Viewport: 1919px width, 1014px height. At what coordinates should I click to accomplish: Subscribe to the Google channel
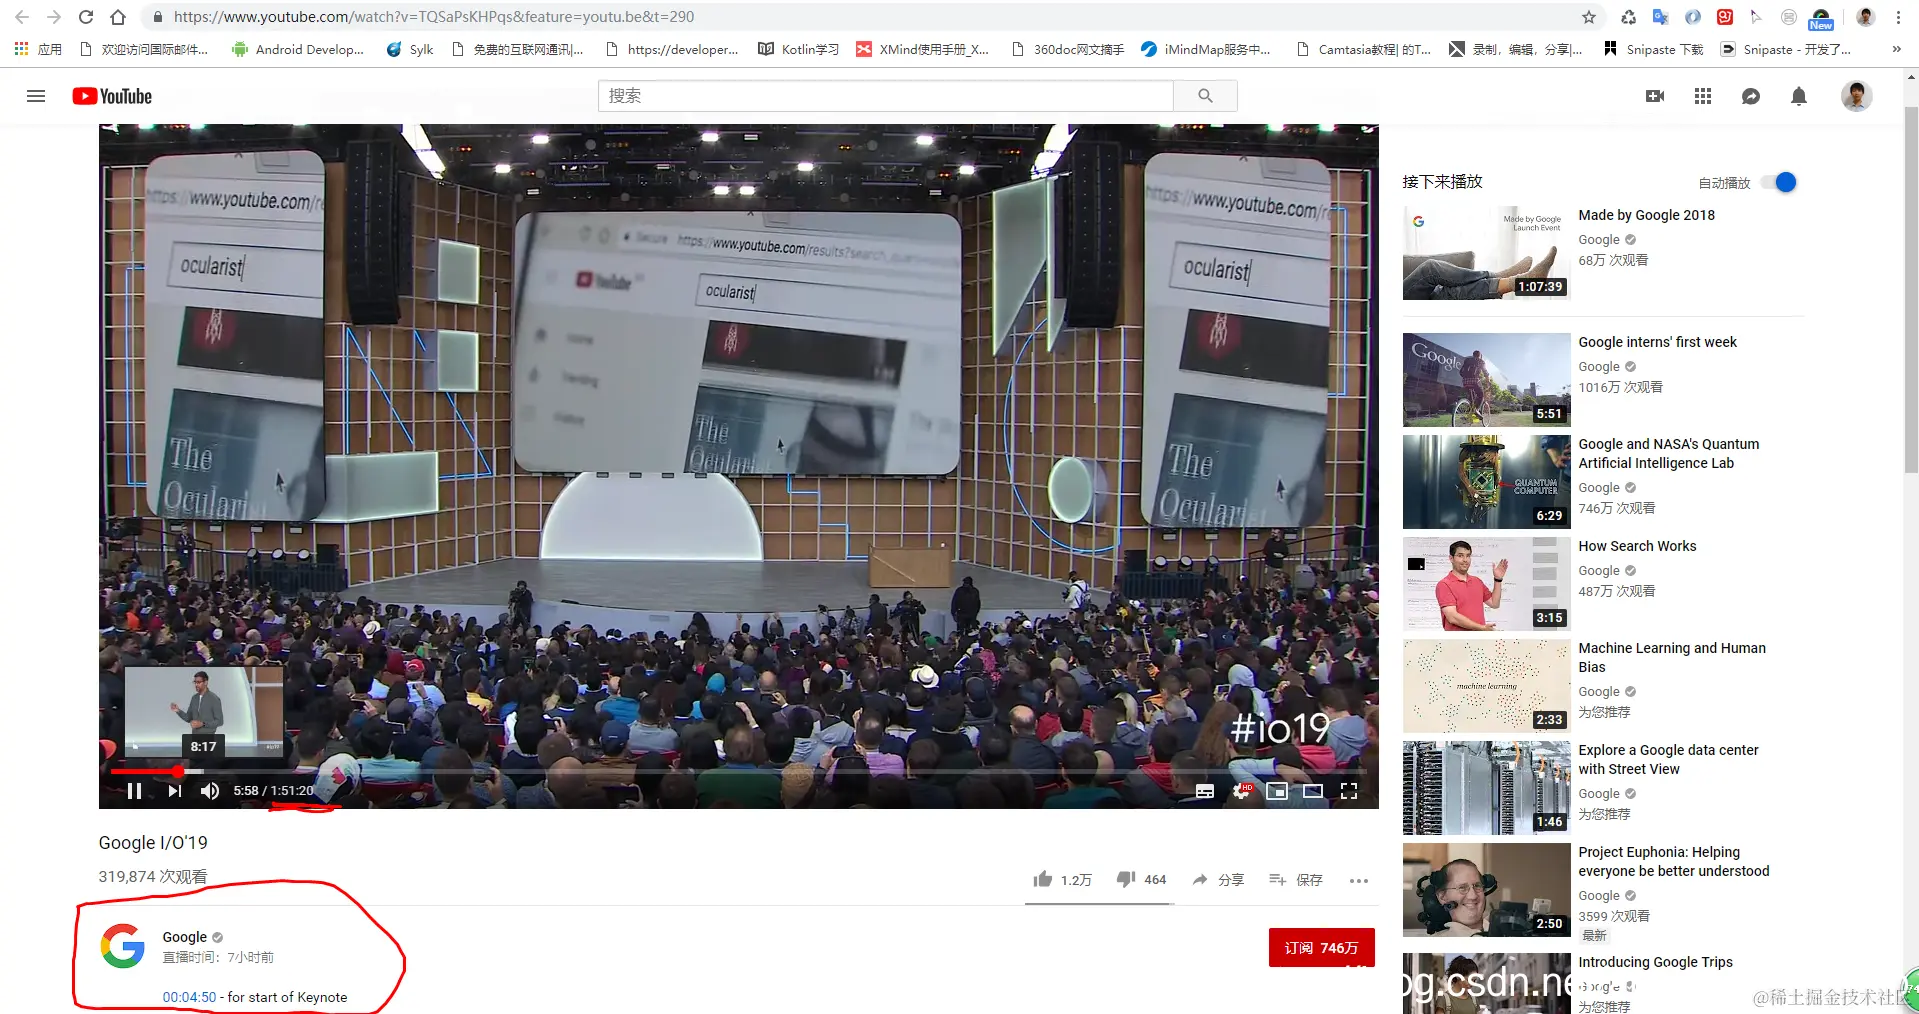pyautogui.click(x=1321, y=947)
